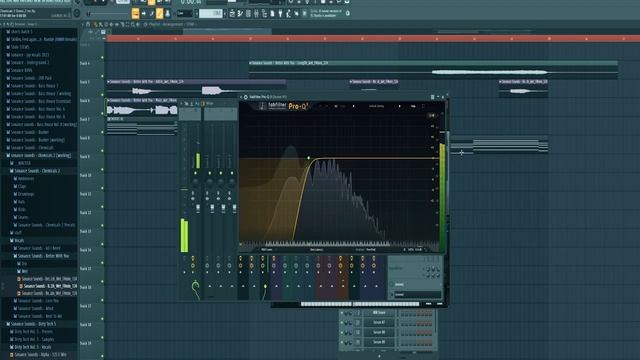The height and width of the screenshot is (360, 640).
Task: Click Help in the Pro-Q 3 header
Action: [413, 106]
